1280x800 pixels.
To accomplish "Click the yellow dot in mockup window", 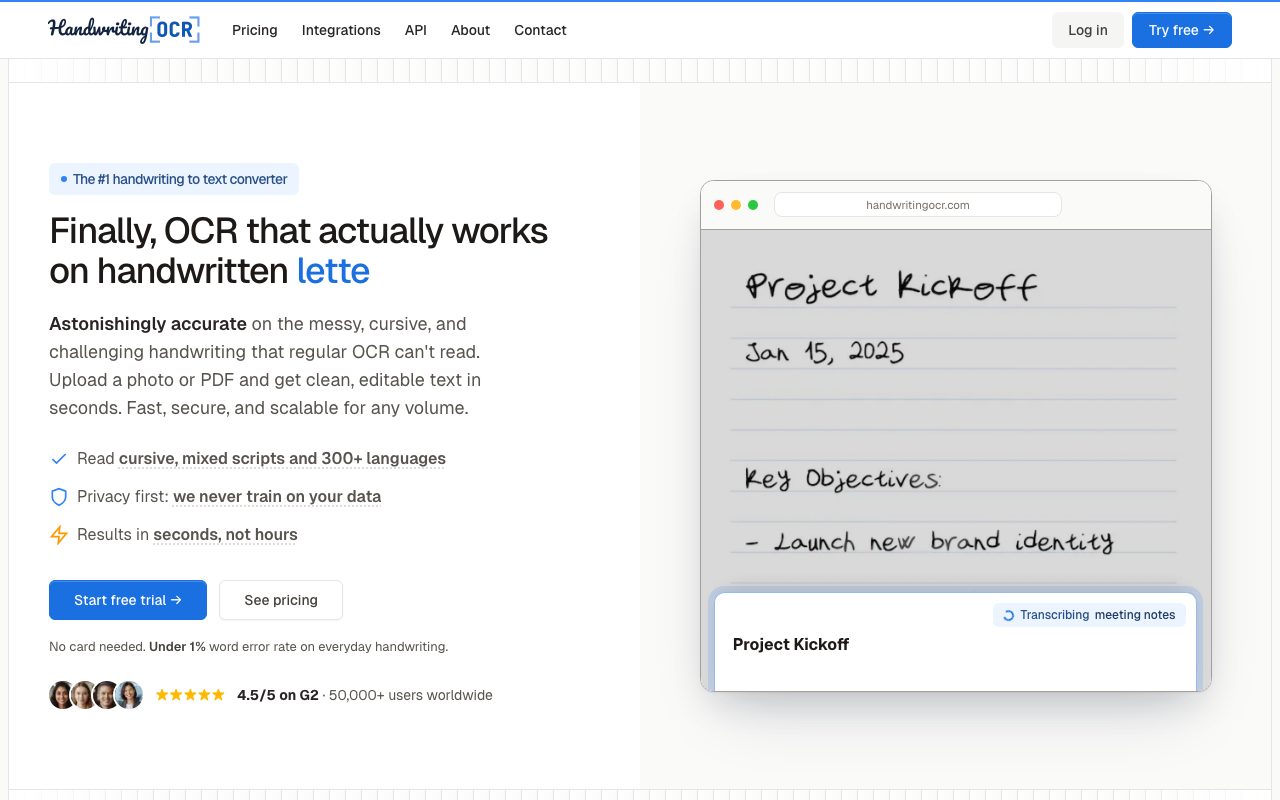I will [736, 205].
